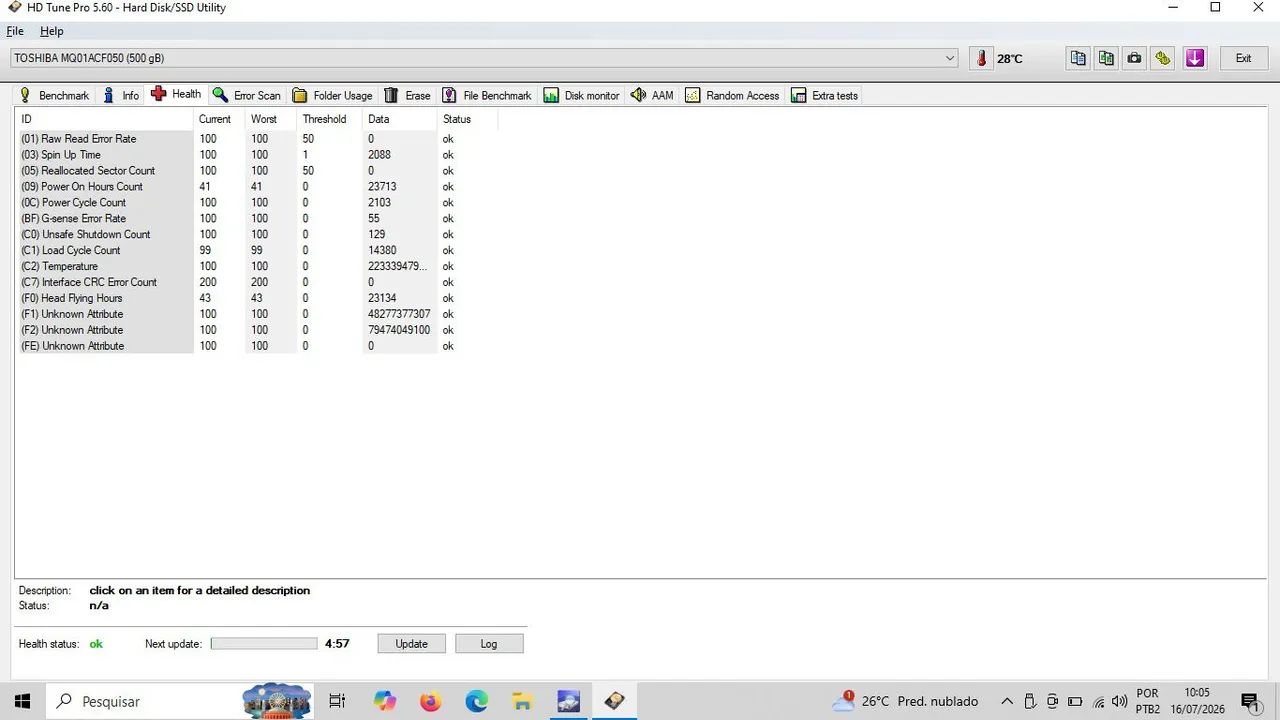Open the Wi-Fi network tray icon
This screenshot has height=720, width=1280.
(1099, 701)
